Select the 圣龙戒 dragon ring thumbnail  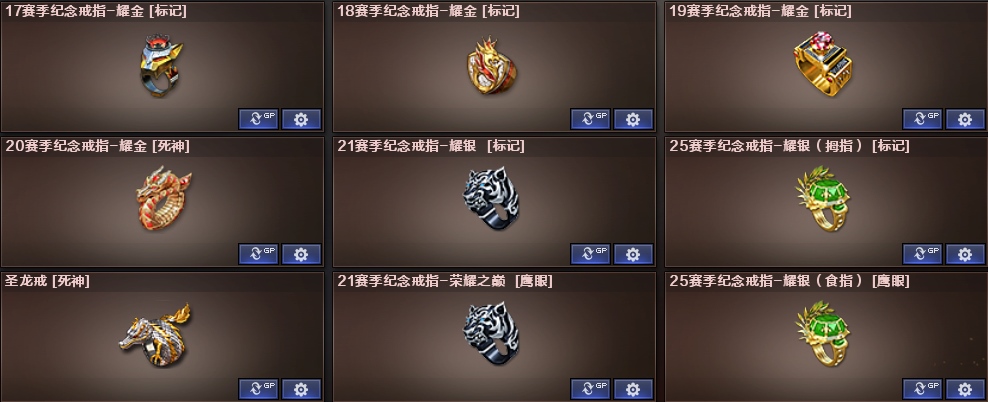(x=155, y=335)
